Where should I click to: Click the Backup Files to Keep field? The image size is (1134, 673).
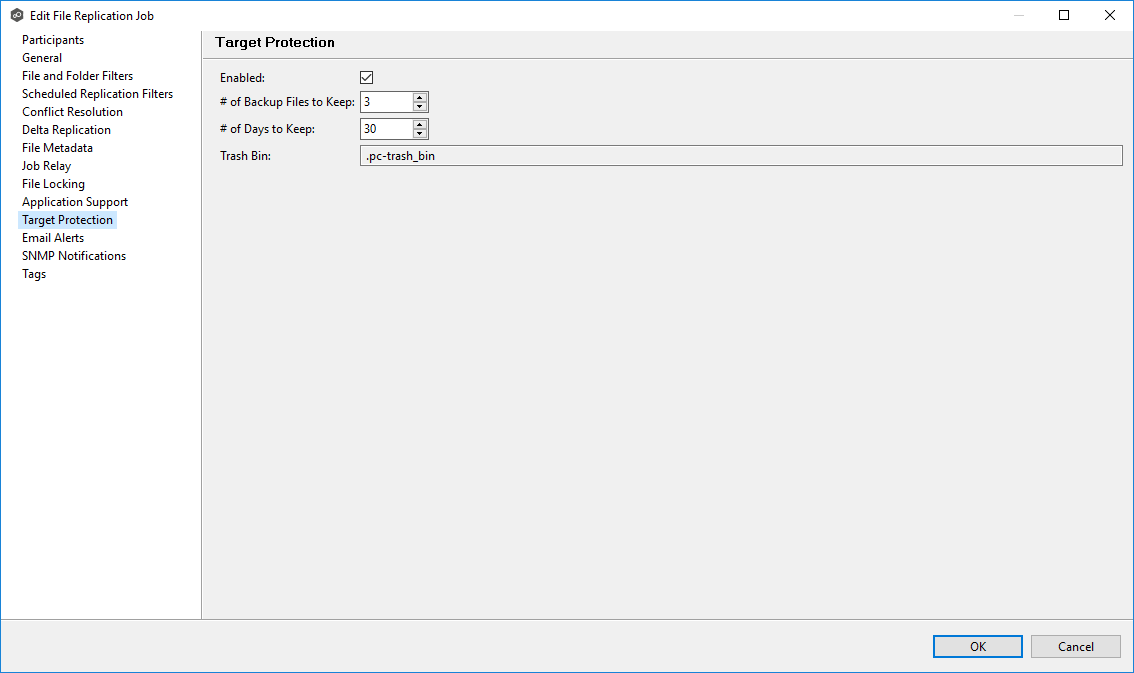(386, 102)
